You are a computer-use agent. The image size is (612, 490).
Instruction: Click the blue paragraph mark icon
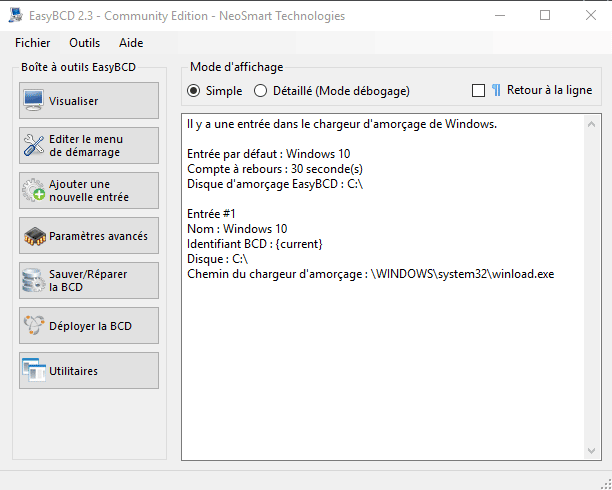(x=496, y=90)
